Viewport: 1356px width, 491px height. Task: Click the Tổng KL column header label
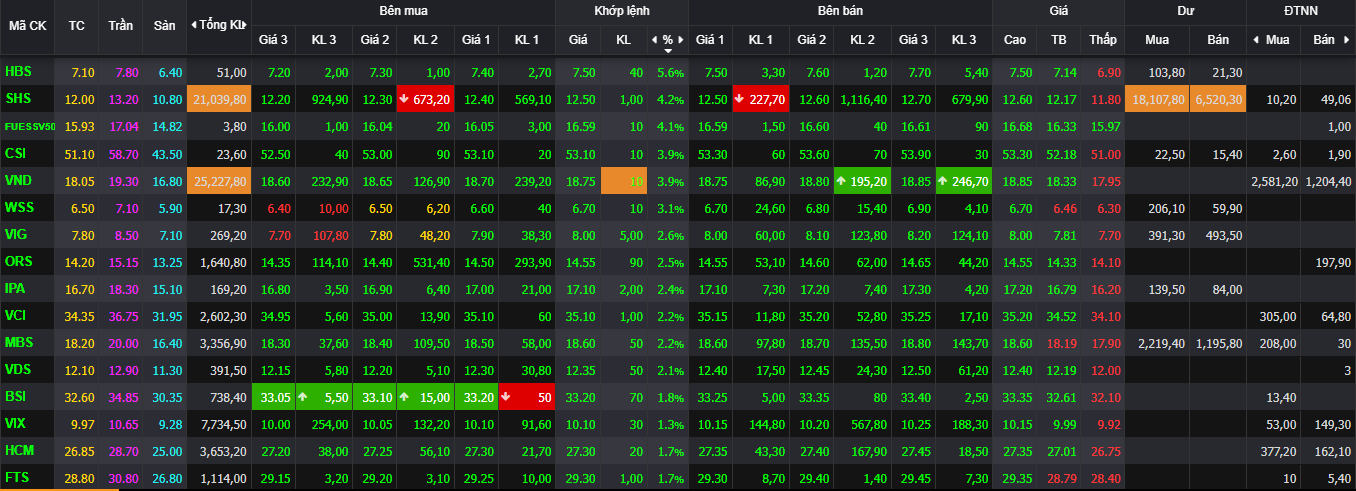pos(222,25)
